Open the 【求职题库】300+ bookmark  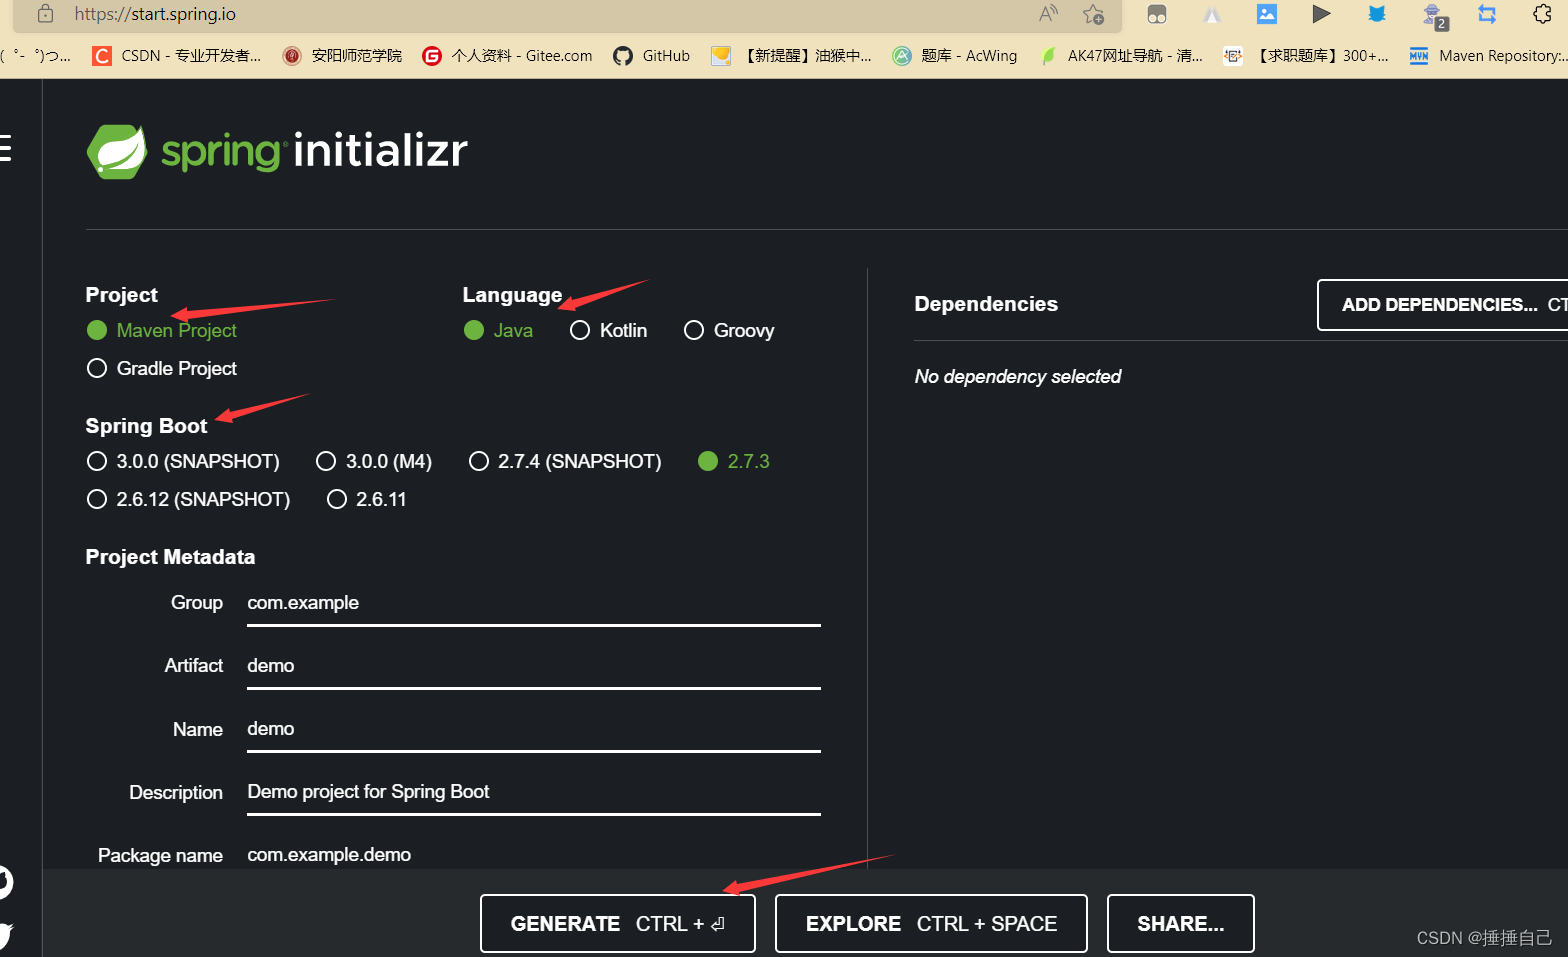[1306, 56]
